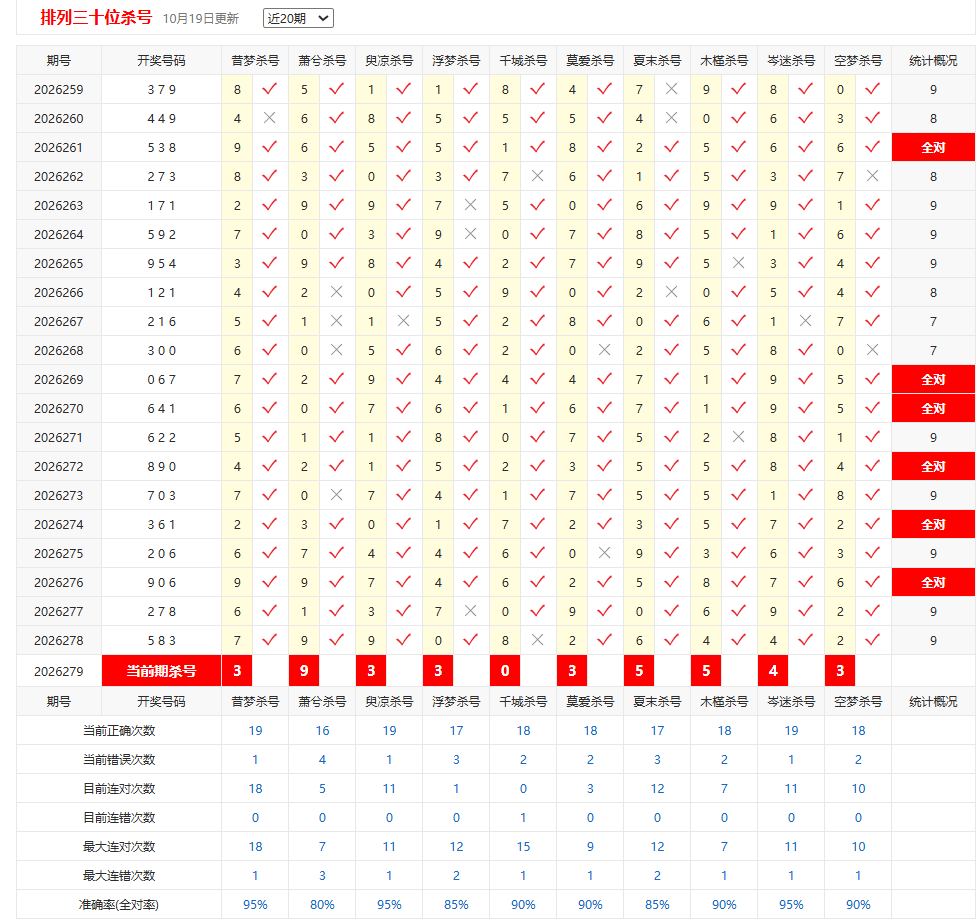Viewport: 979px width, 919px height.
Task: Click the red 全对 badge in row 2026269
Action: (x=933, y=380)
